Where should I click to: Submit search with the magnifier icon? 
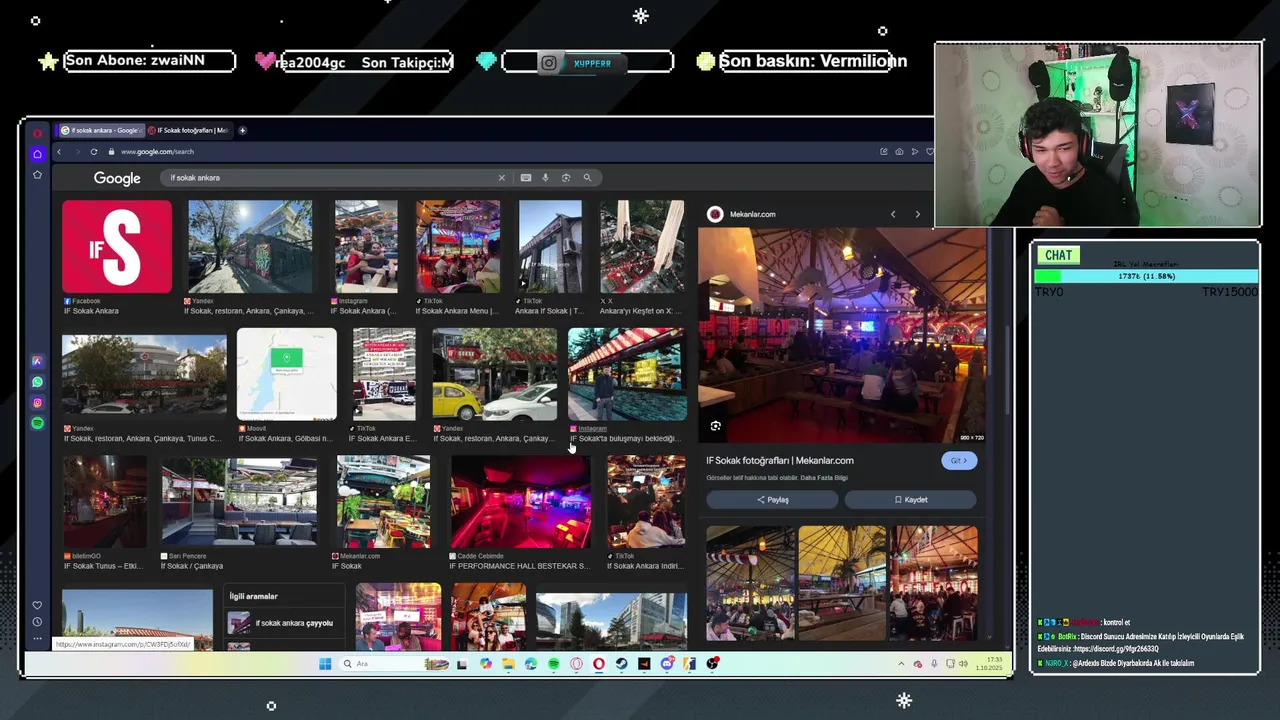587,178
